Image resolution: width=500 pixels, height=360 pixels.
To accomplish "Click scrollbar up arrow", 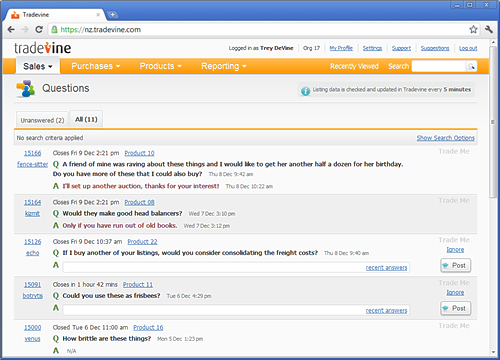I will click(x=493, y=43).
